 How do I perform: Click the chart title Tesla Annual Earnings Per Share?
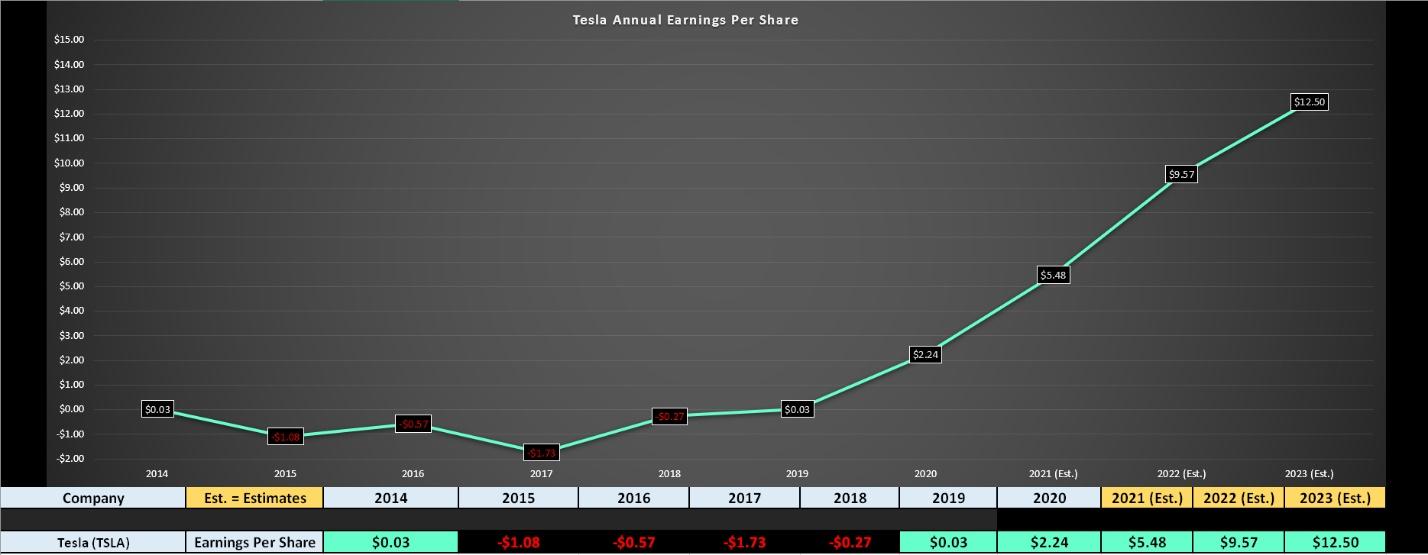point(685,19)
